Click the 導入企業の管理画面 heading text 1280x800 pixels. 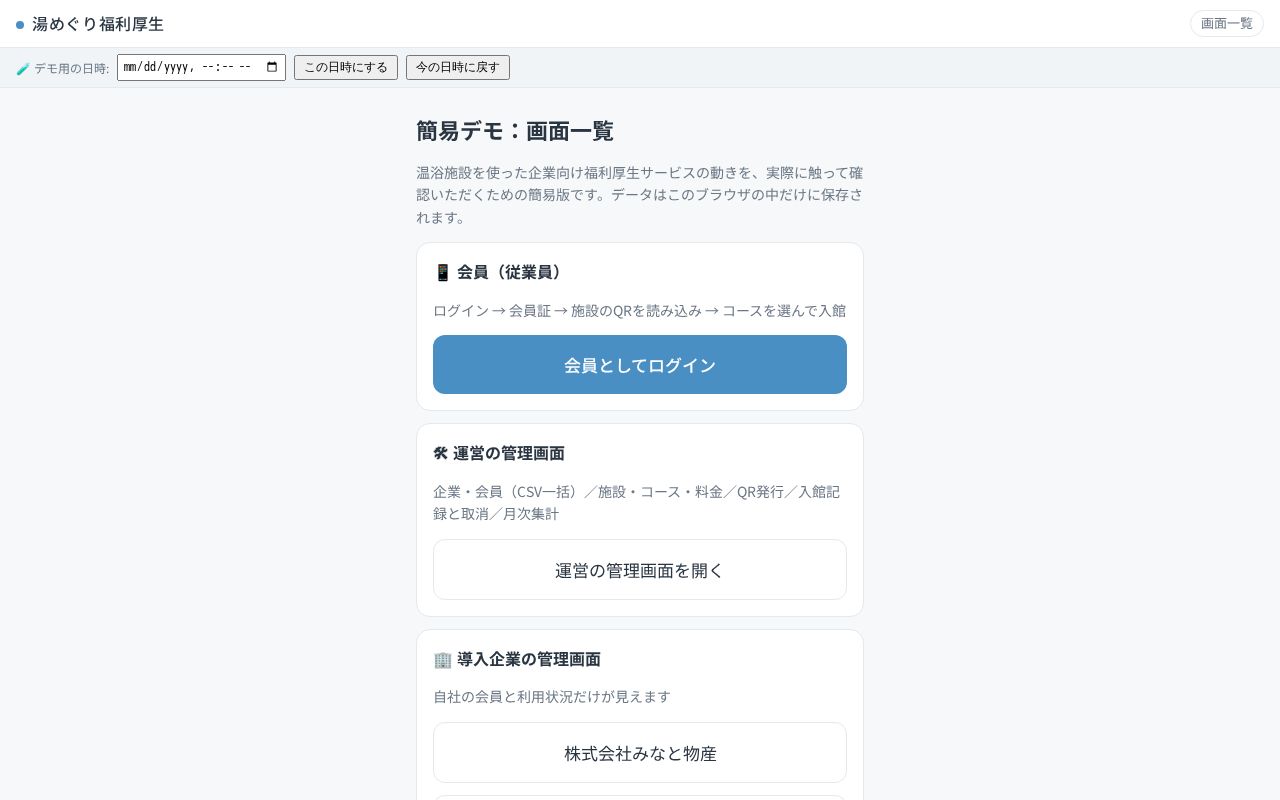click(529, 659)
